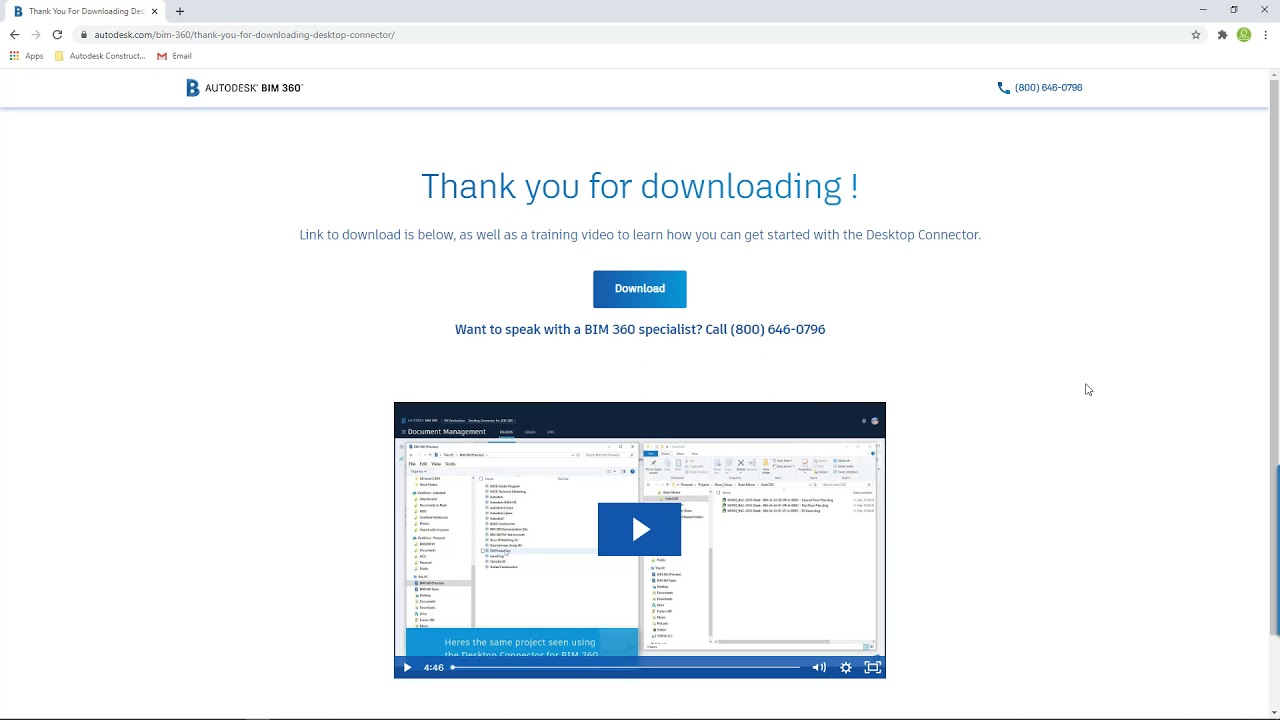1280x720 pixels.
Task: Open the Email bookmark
Action: tap(174, 56)
